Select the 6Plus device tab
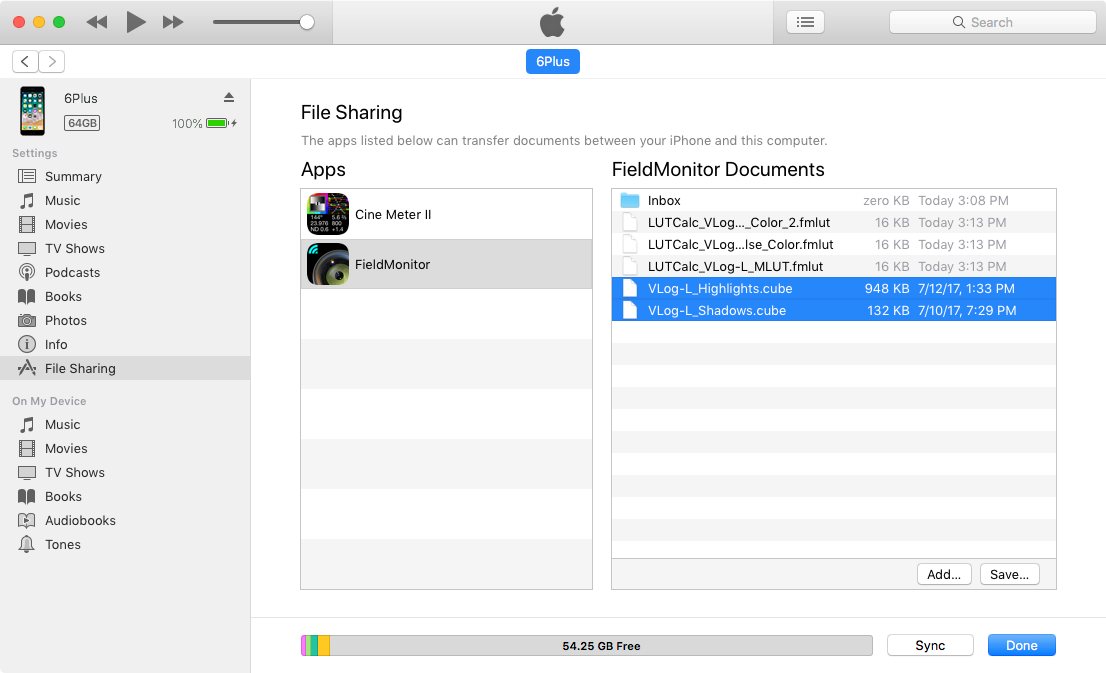Screen dimensions: 1106x673 click(552, 61)
